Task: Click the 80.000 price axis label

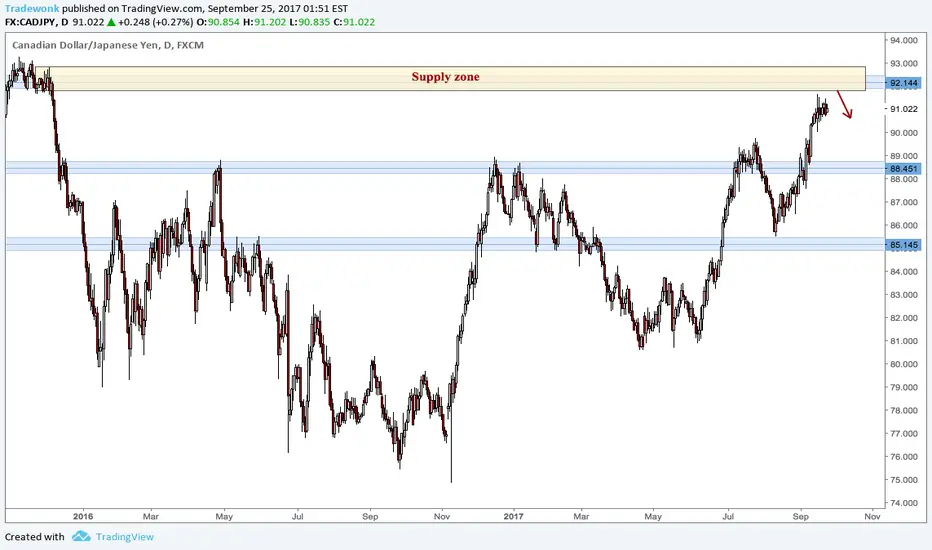Action: 903,364
